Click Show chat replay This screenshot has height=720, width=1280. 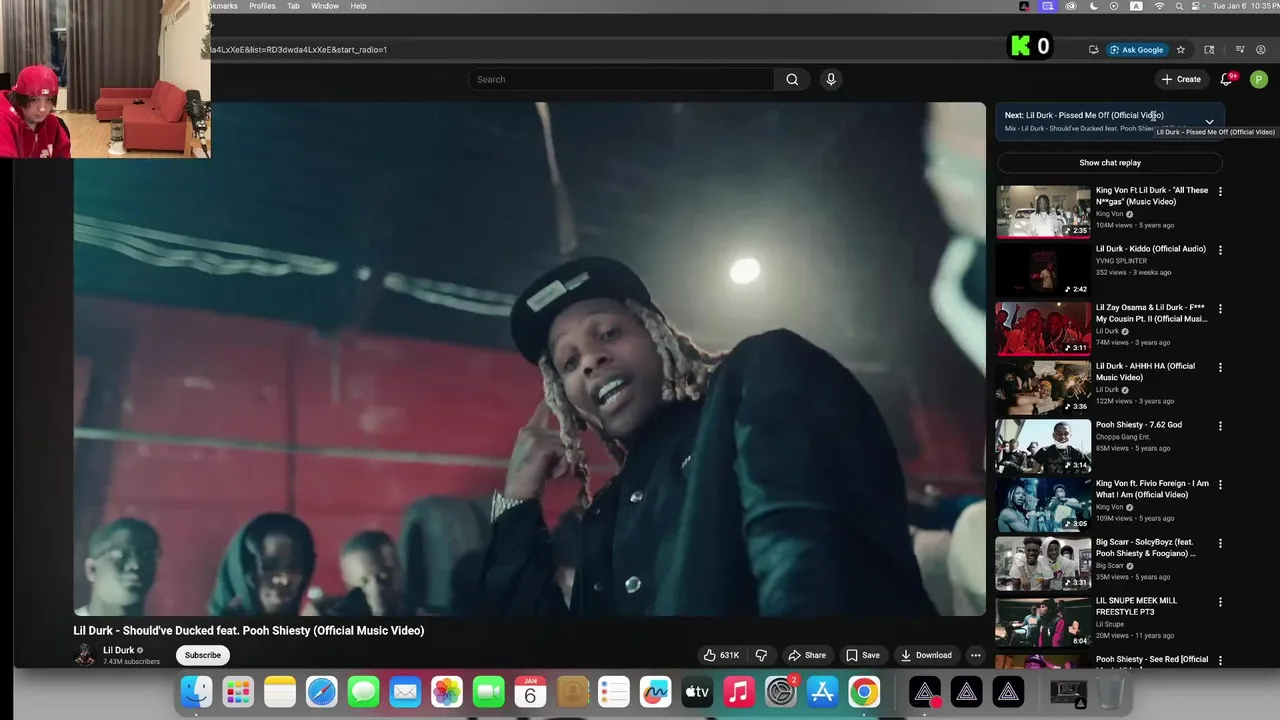click(1110, 163)
